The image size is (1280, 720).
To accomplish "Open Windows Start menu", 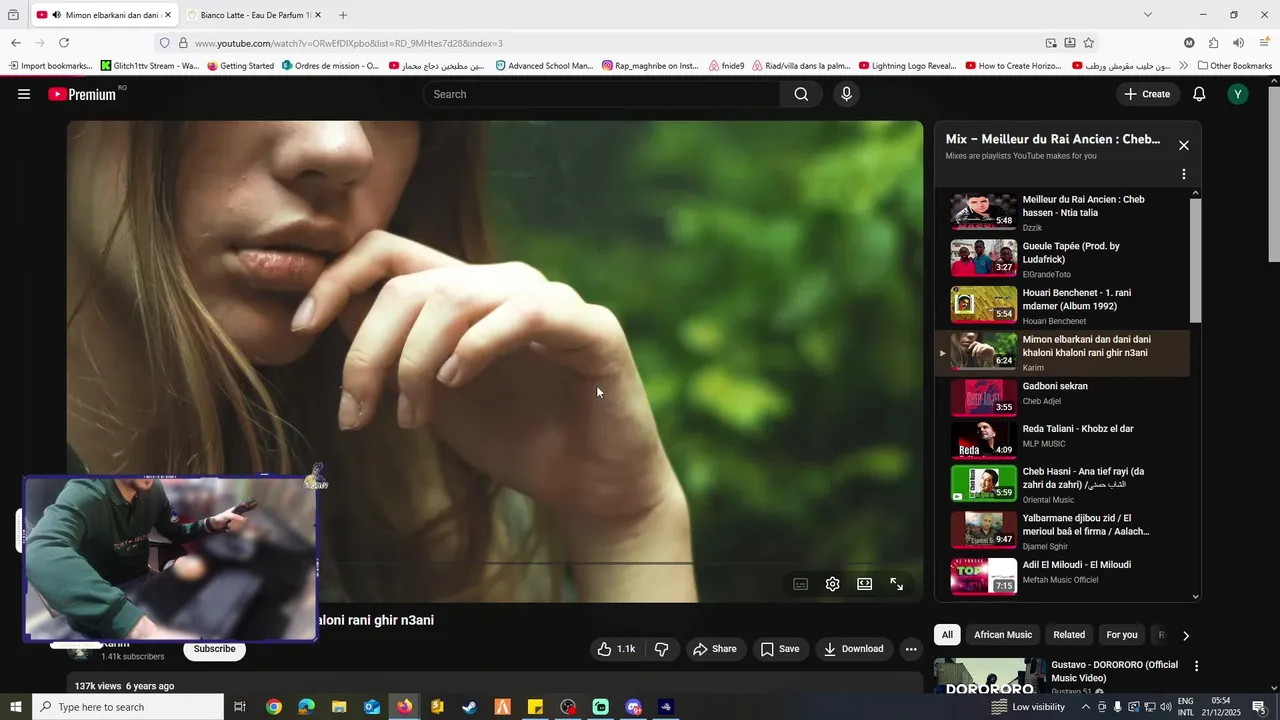I will tap(16, 707).
